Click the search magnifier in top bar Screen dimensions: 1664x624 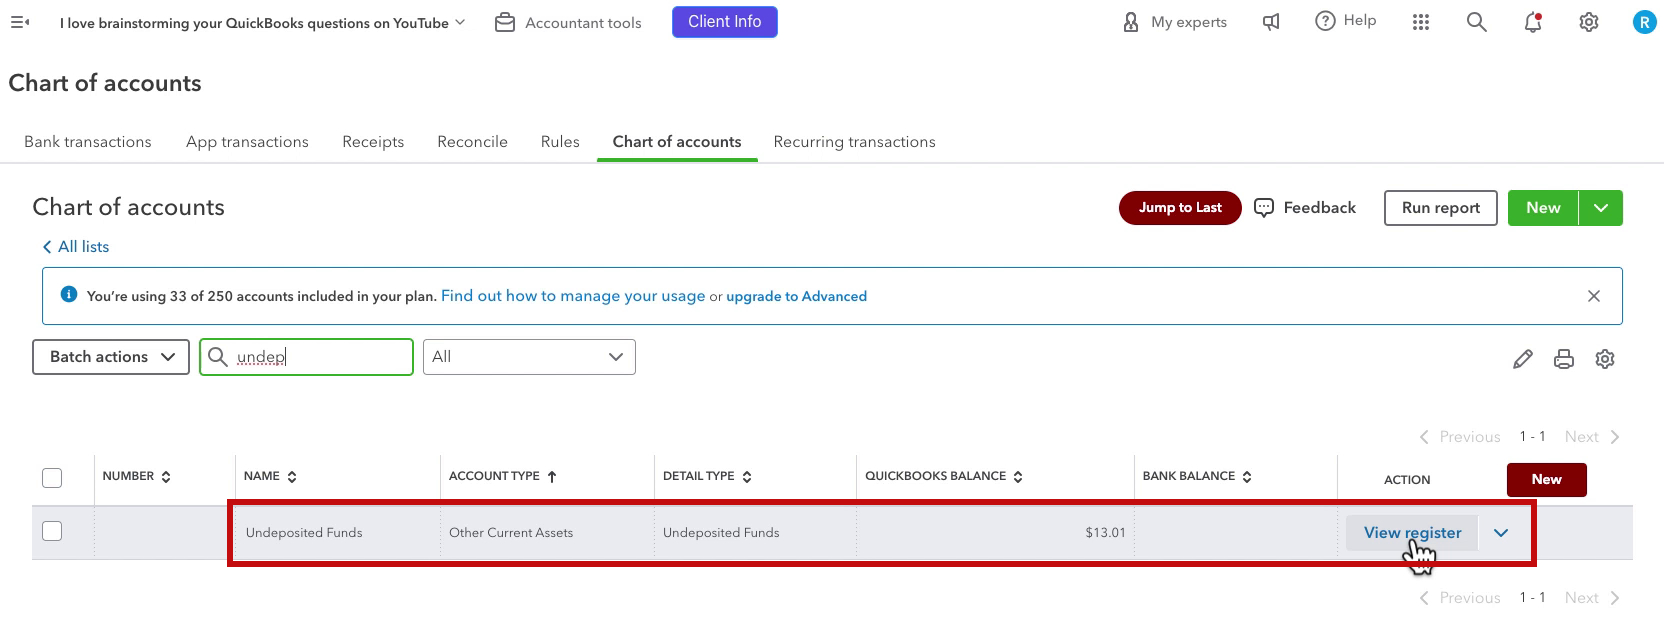pyautogui.click(x=1476, y=22)
